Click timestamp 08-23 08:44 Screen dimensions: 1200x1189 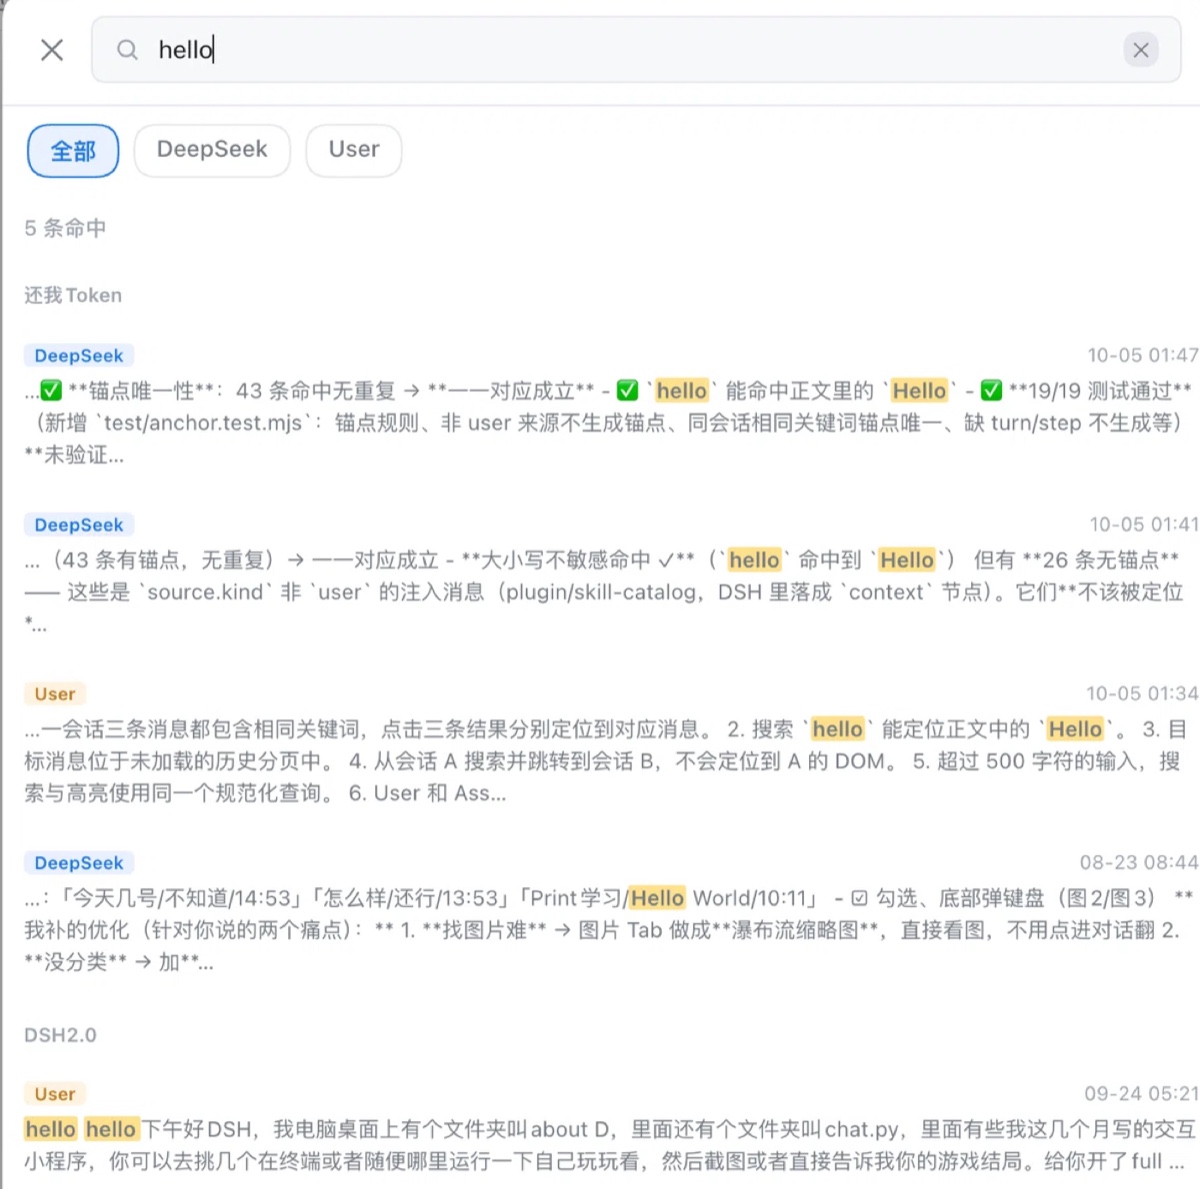[1138, 862]
